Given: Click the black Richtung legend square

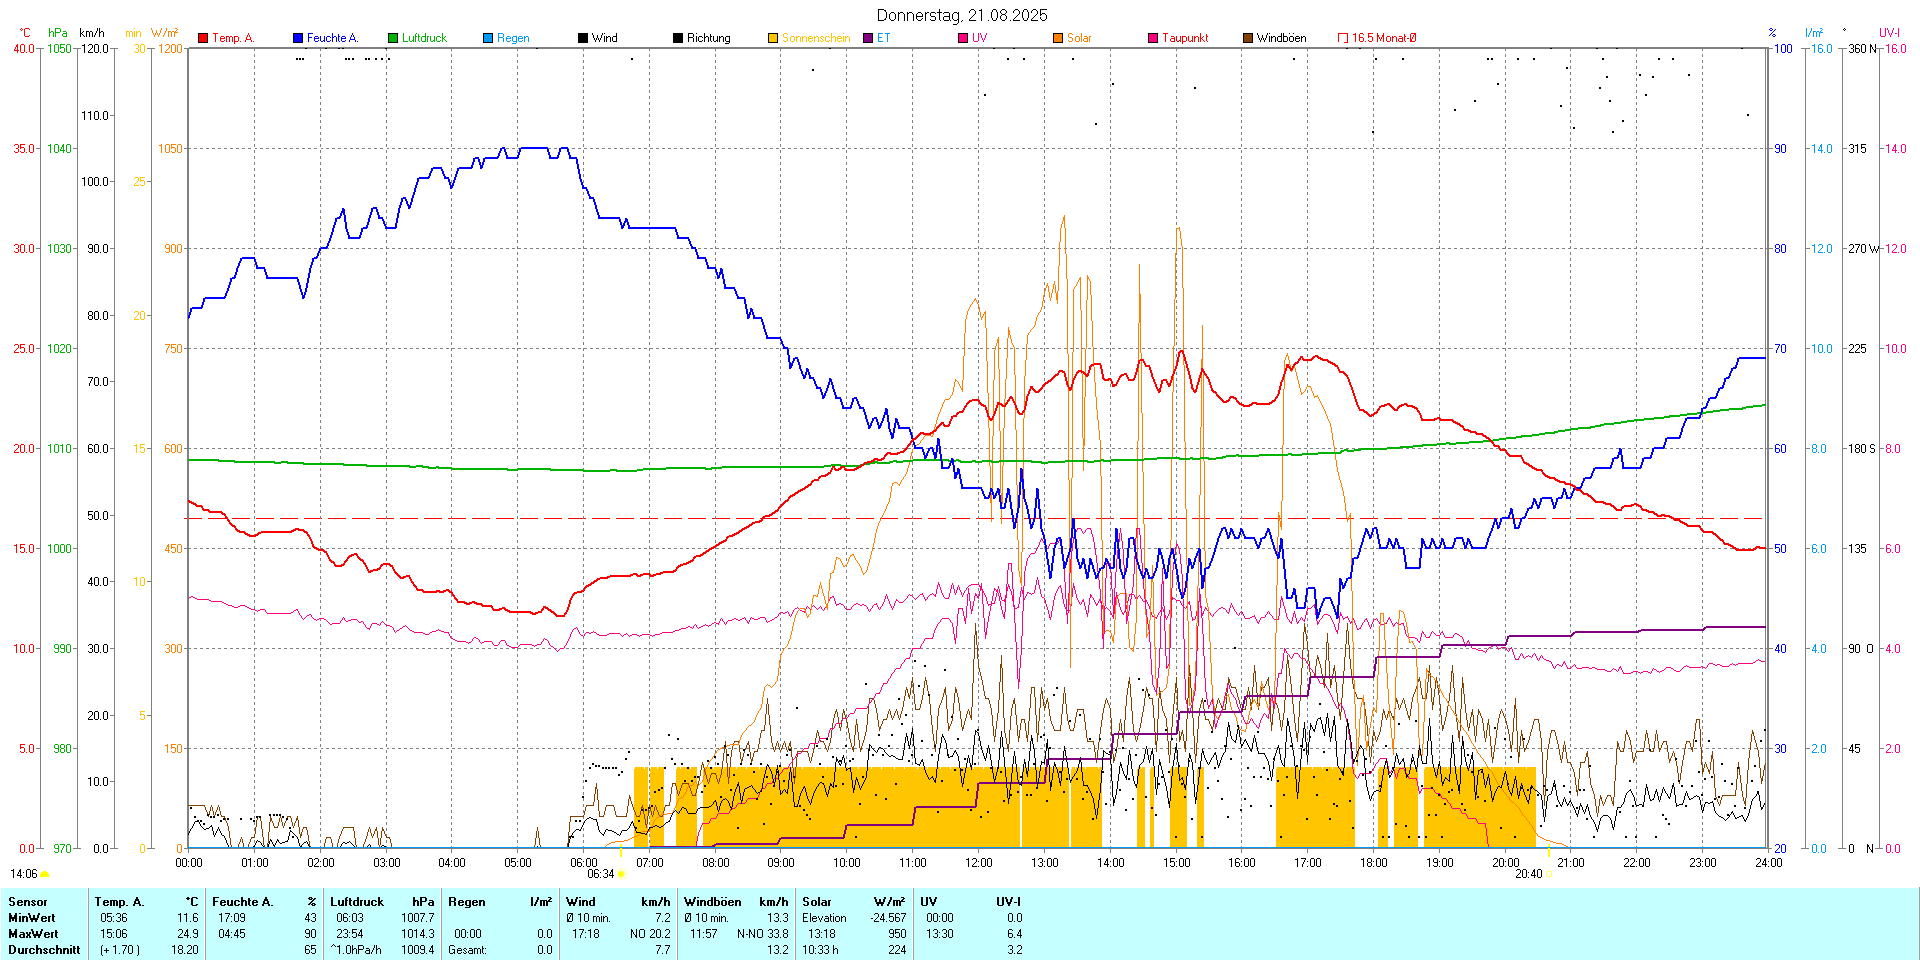Looking at the screenshot, I should (678, 38).
